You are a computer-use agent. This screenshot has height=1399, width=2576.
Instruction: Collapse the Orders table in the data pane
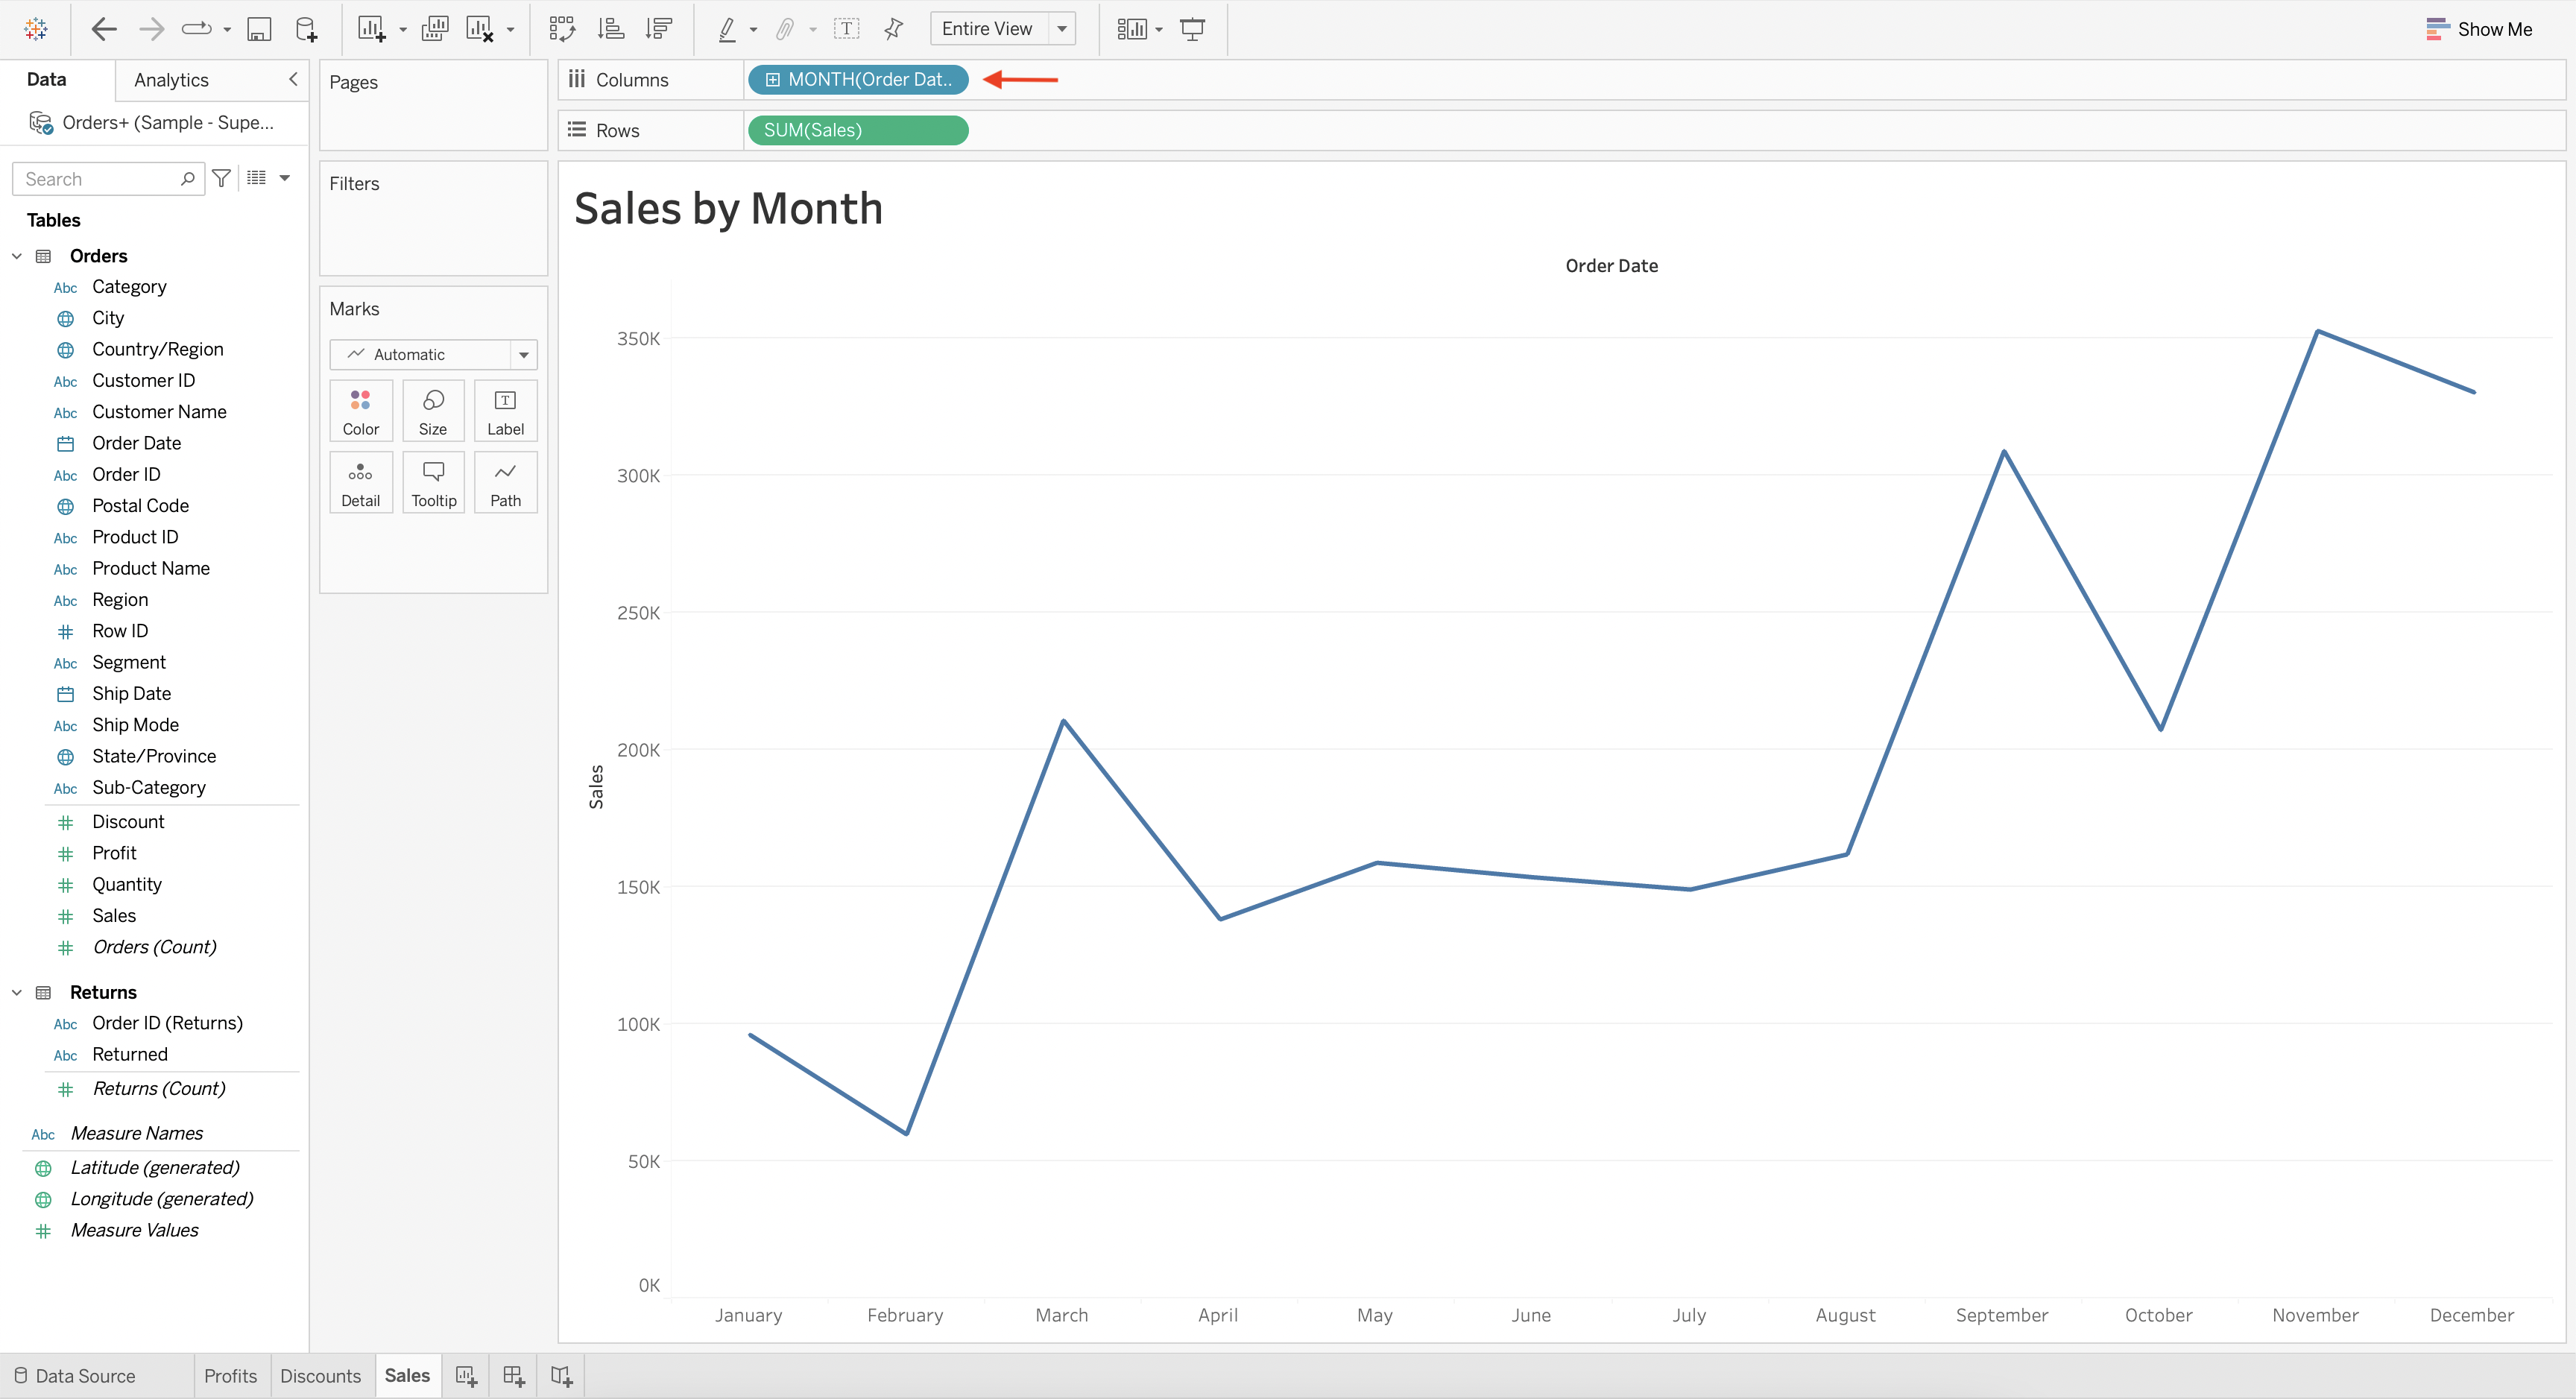[16, 256]
